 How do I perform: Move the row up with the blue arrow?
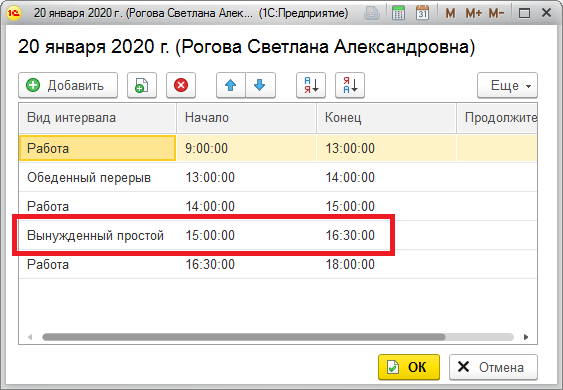pos(231,85)
